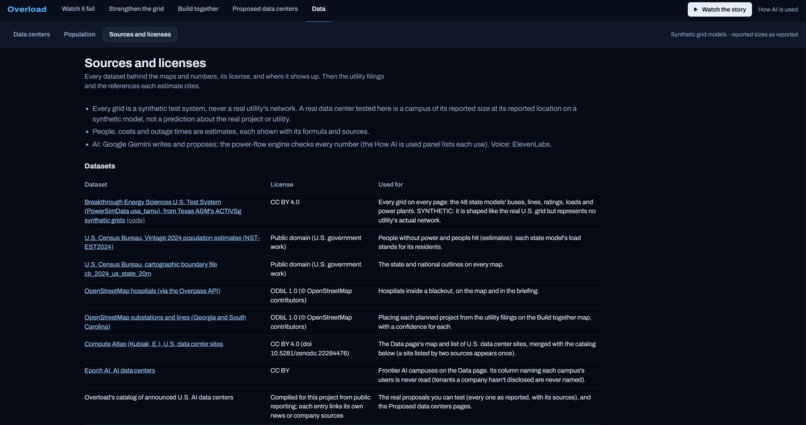Screen dimensions: 806x425
Task: Click the Used for column header
Action: [391, 184]
